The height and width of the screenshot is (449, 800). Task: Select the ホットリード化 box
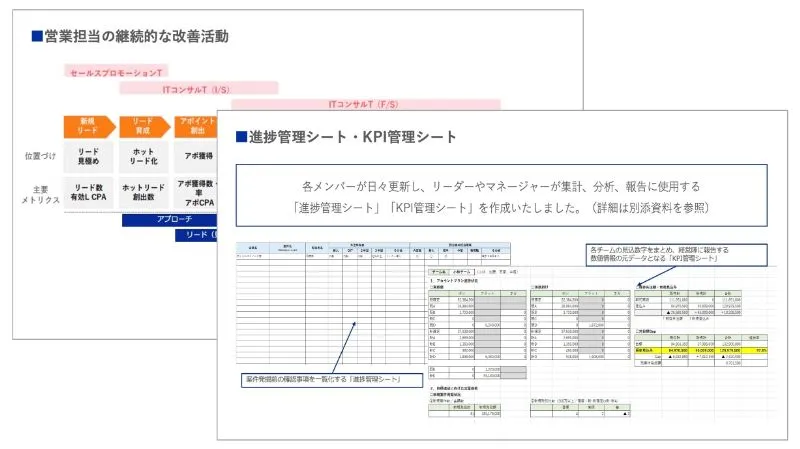[143, 157]
